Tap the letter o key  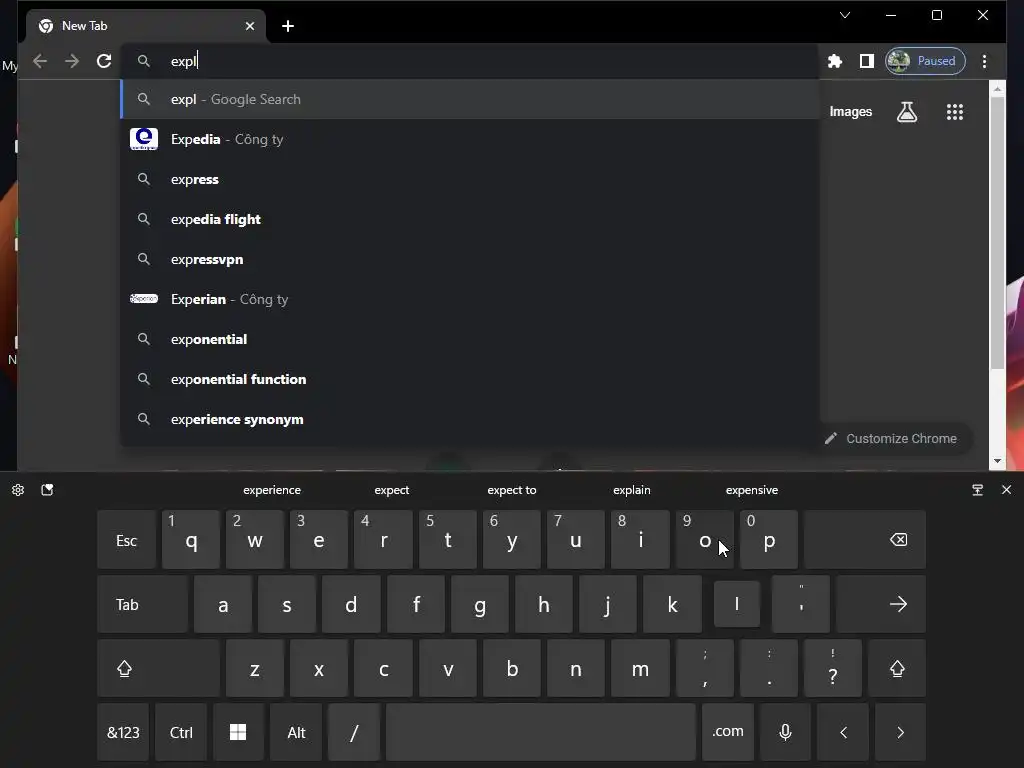(x=705, y=539)
